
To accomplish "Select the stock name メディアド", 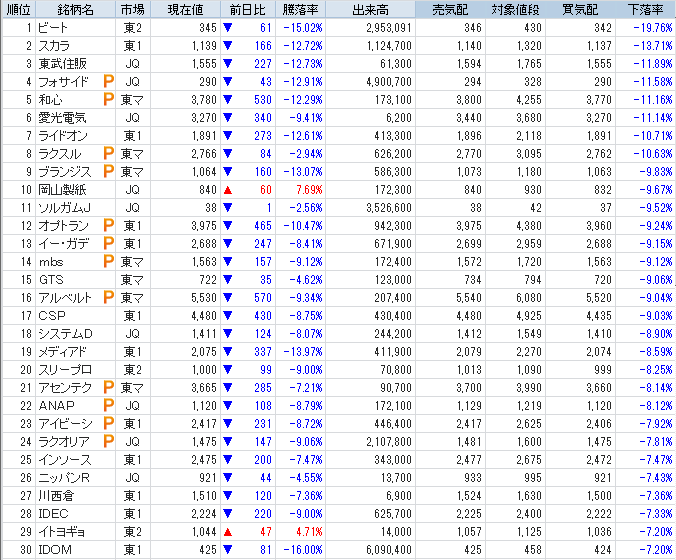I will click(x=63, y=352).
